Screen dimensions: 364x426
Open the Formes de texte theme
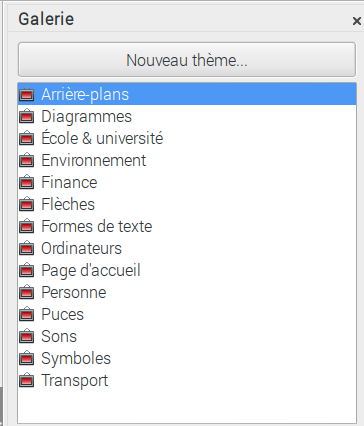tap(97, 226)
